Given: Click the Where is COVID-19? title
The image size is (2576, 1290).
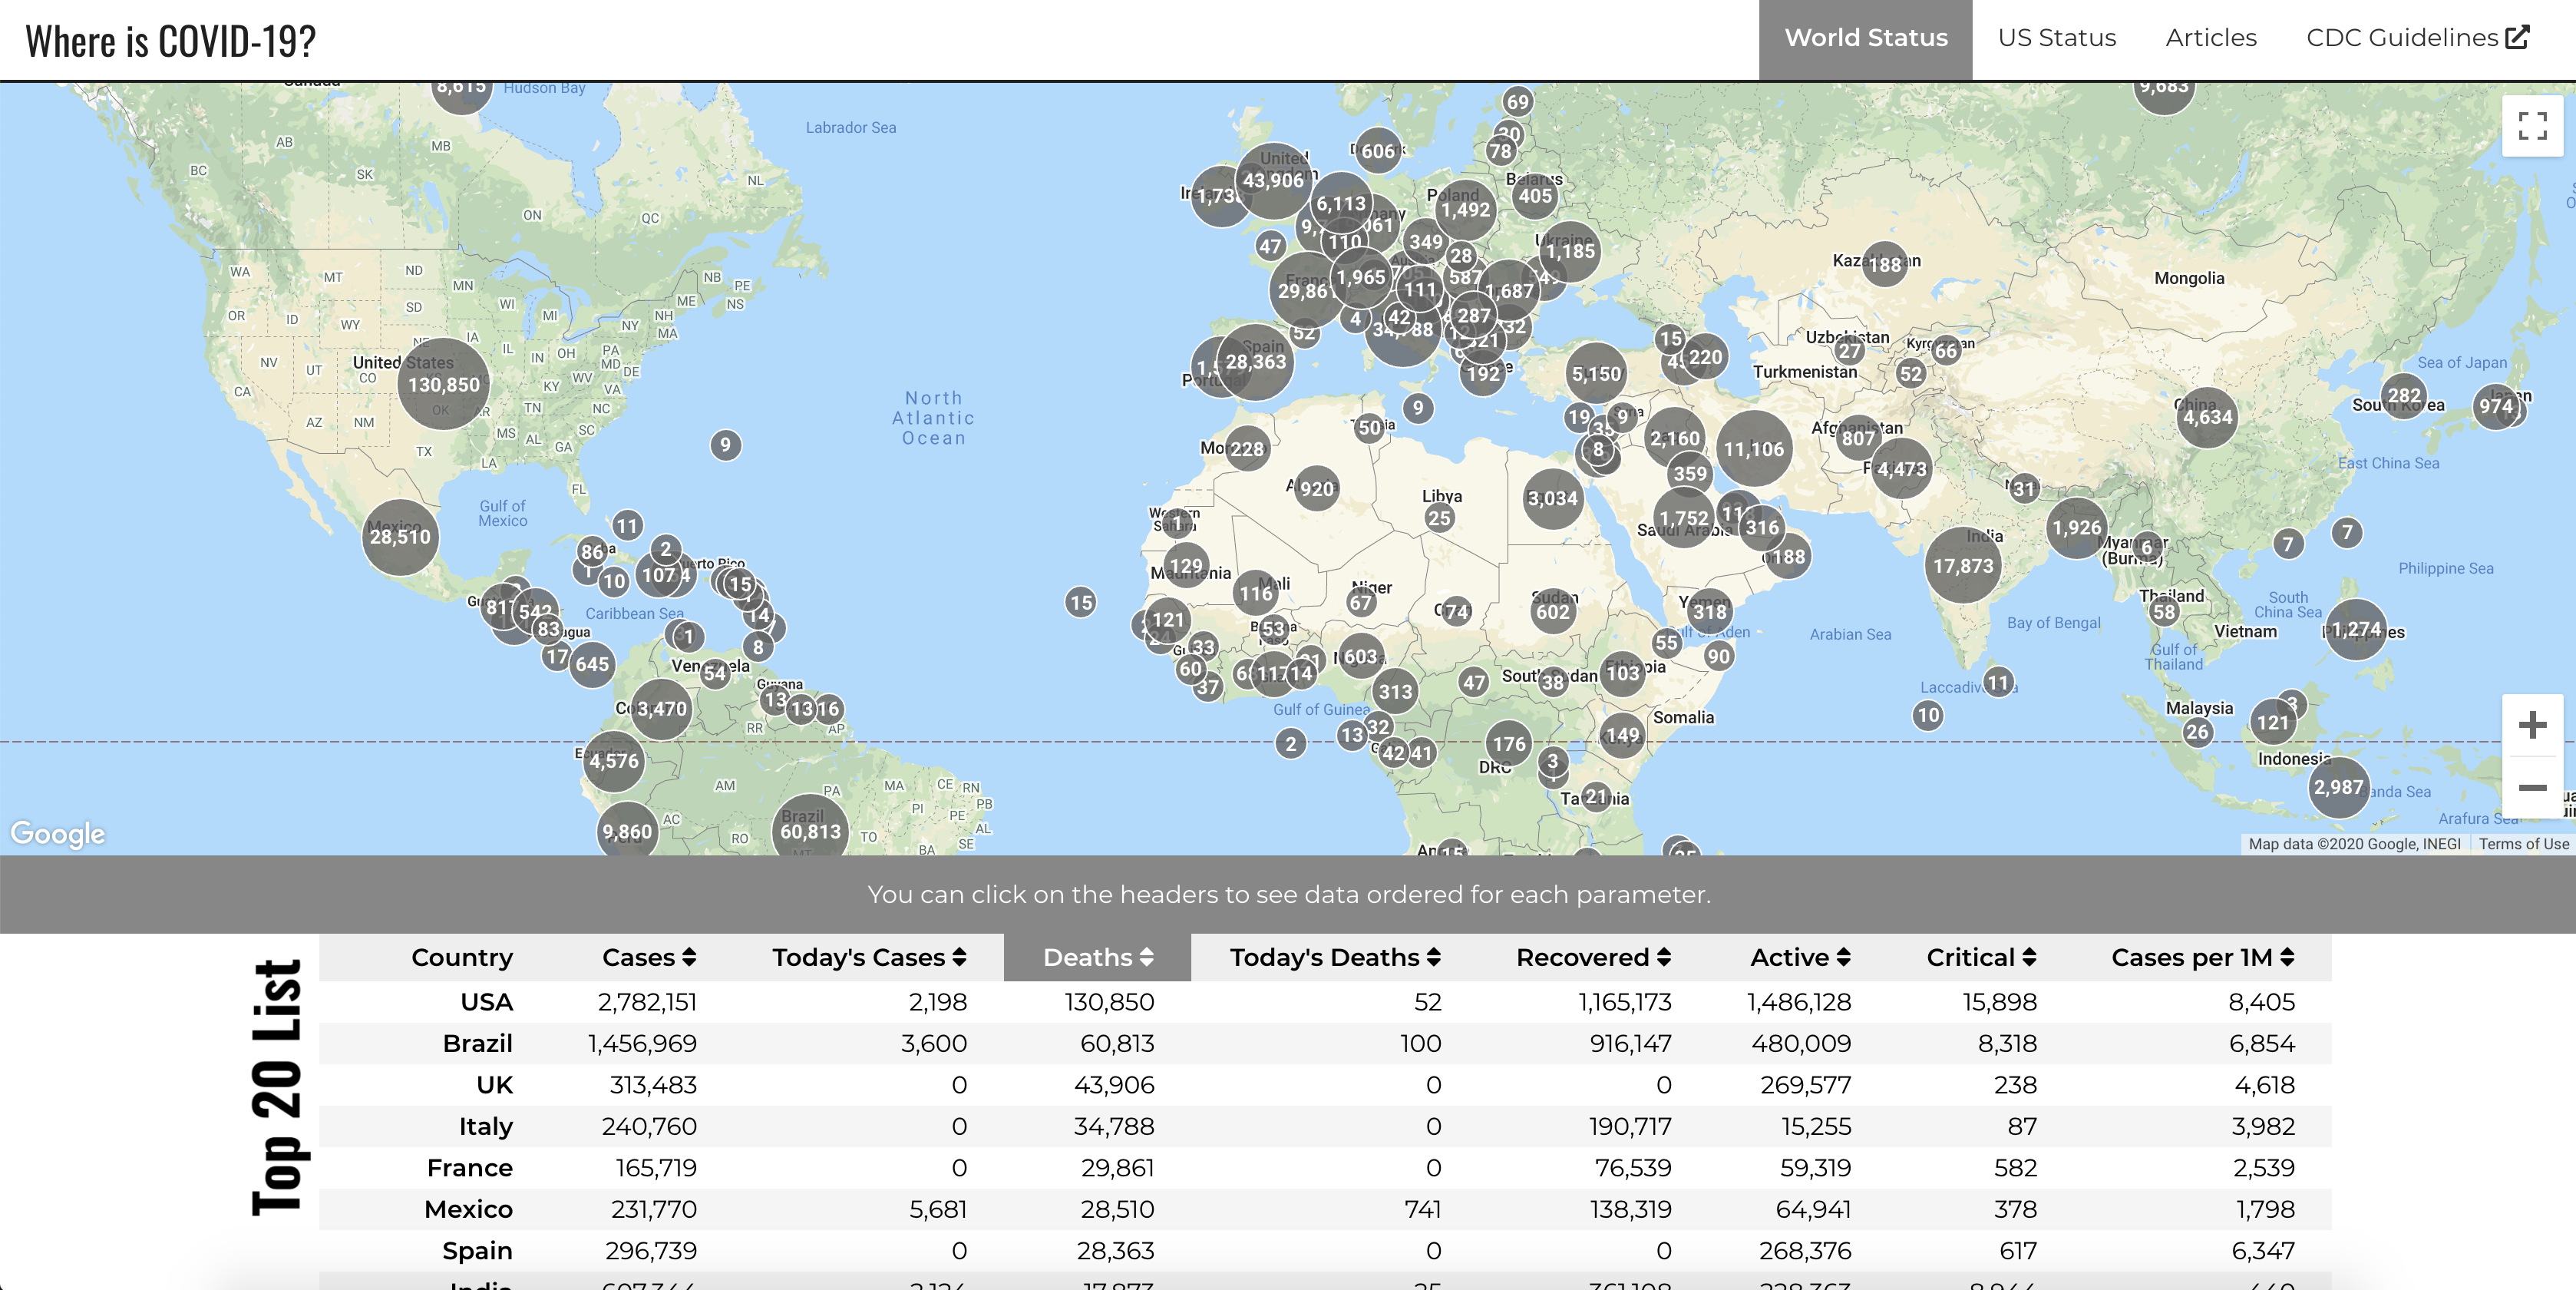Looking at the screenshot, I should (170, 41).
